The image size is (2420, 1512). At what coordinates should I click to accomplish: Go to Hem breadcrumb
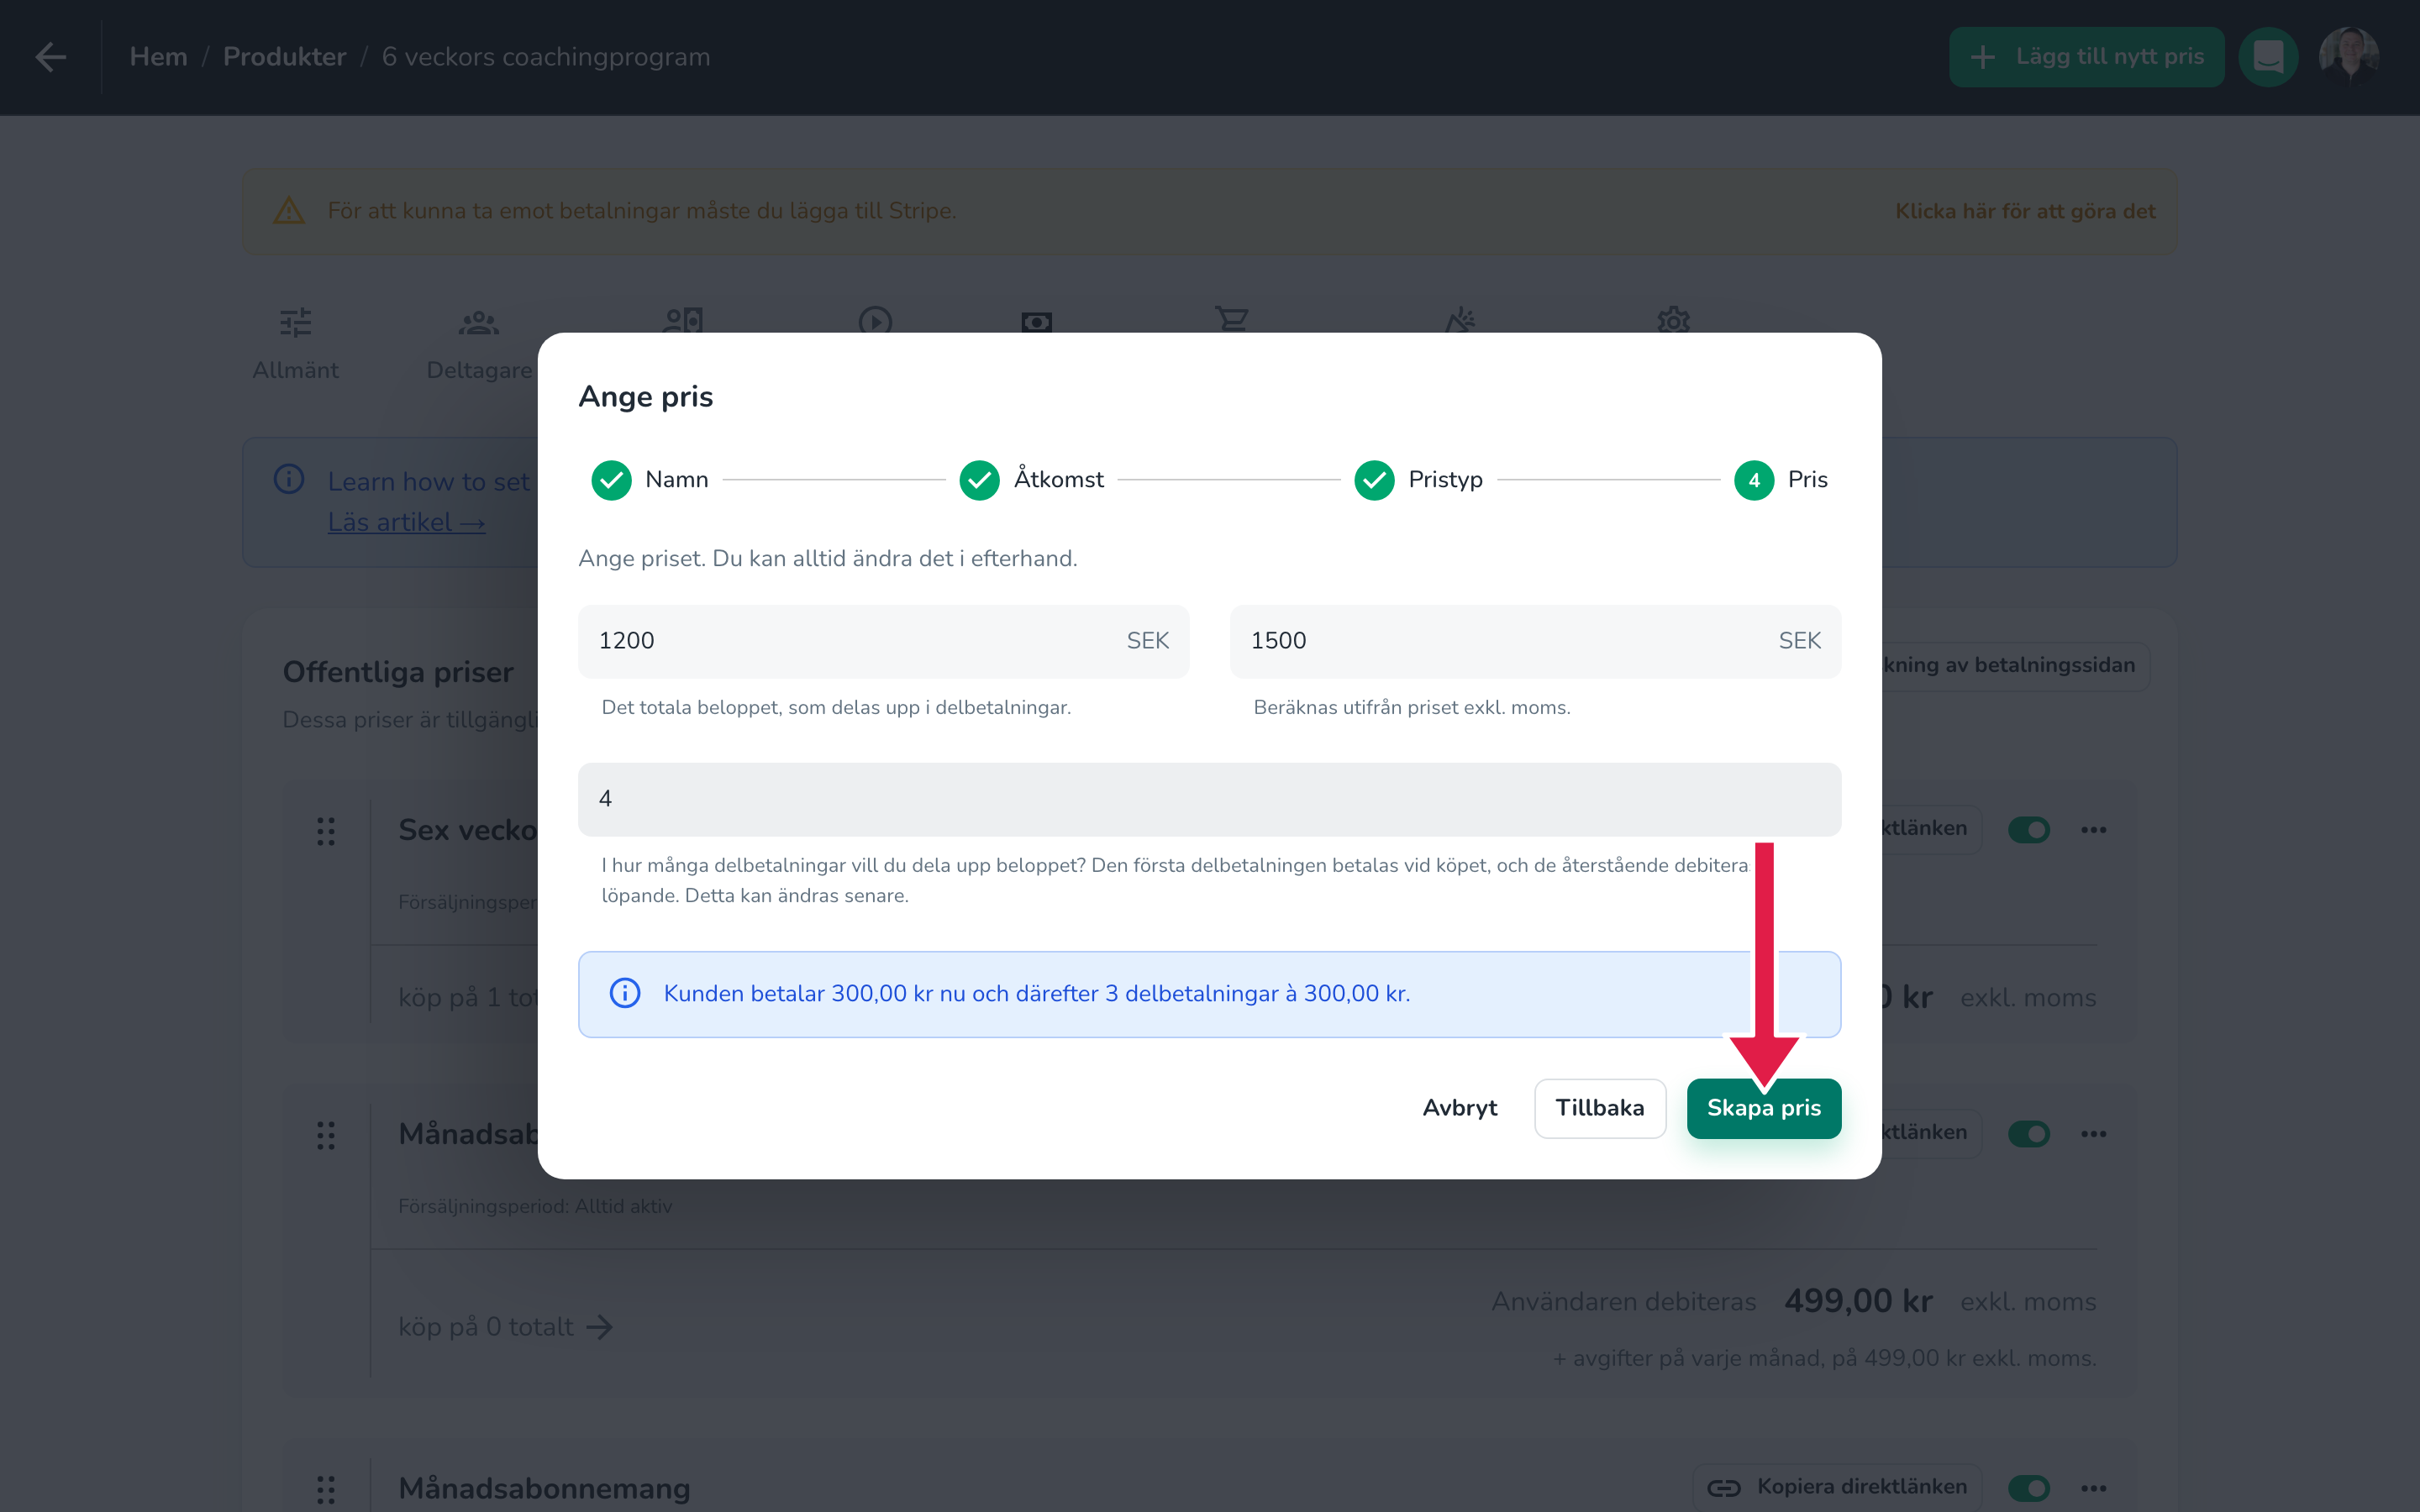(x=158, y=57)
